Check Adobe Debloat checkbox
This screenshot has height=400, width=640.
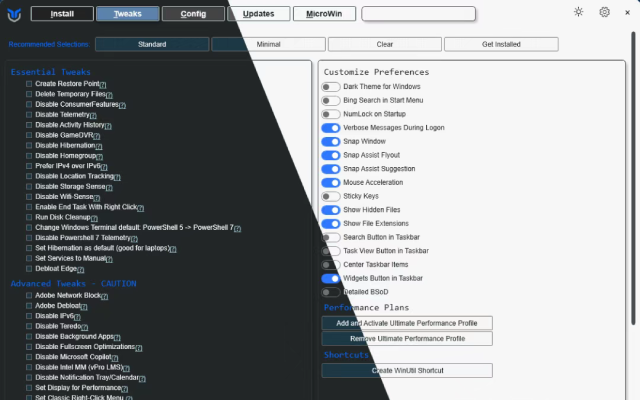(29, 306)
